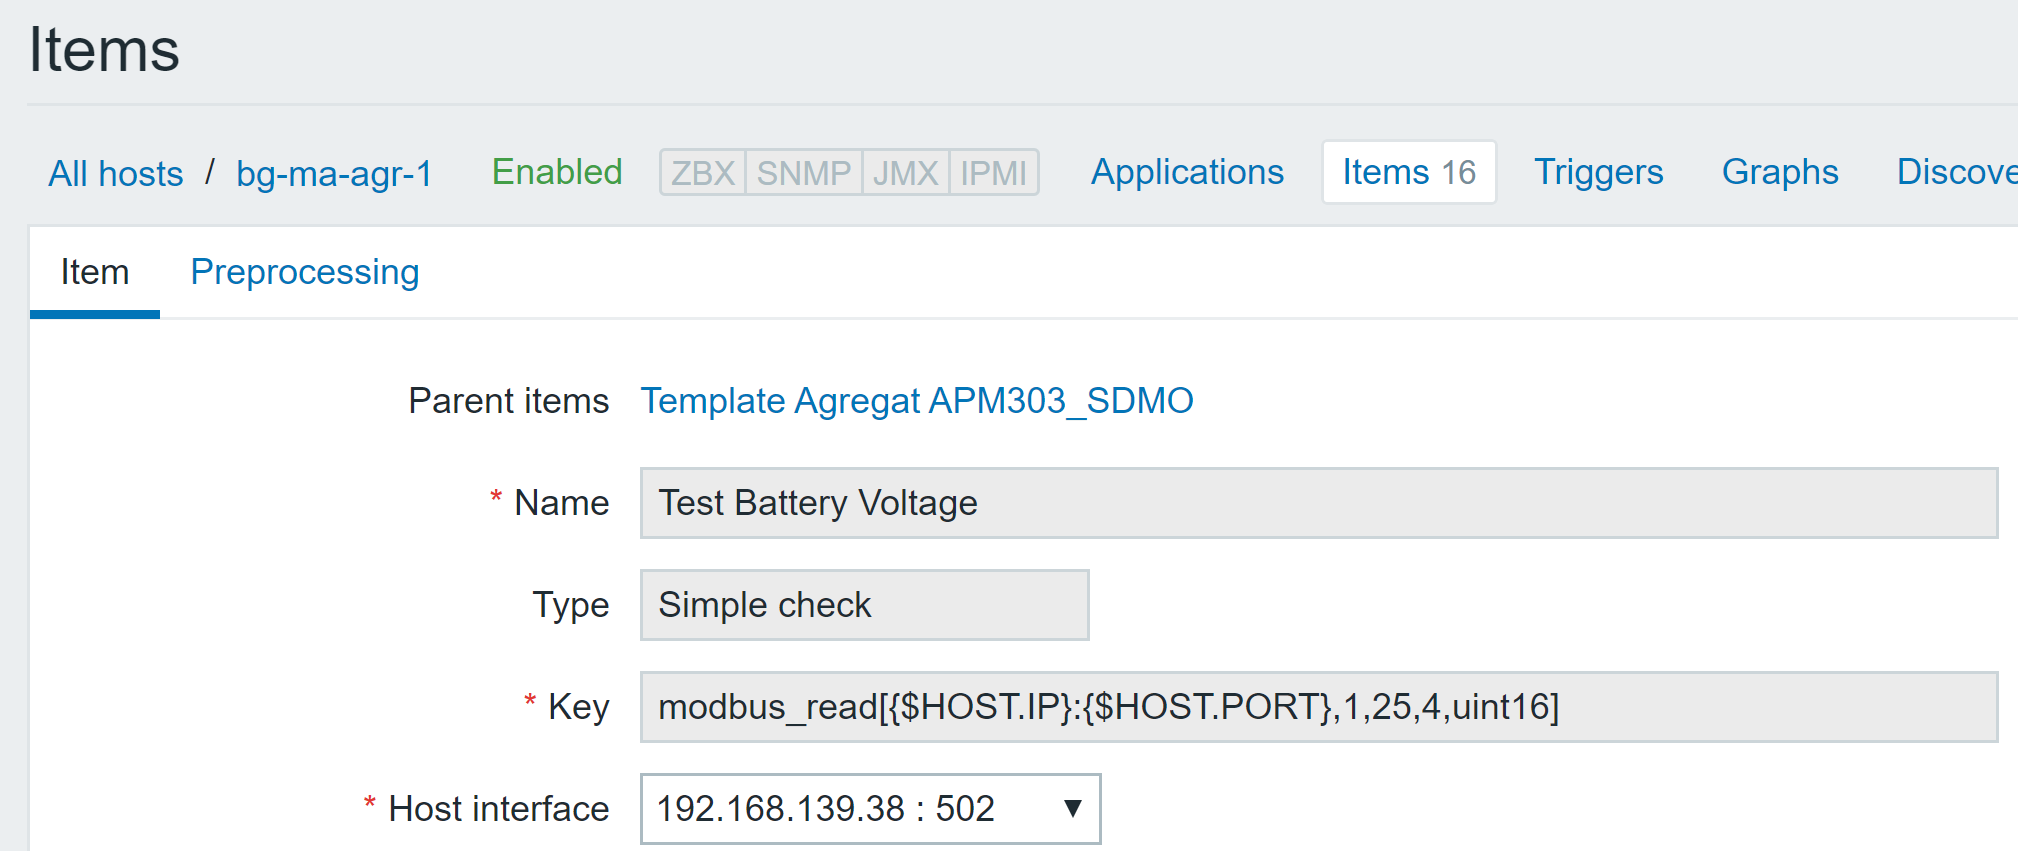The width and height of the screenshot is (2018, 851).
Task: Click the Key field containing modbus_read
Action: click(x=1318, y=707)
